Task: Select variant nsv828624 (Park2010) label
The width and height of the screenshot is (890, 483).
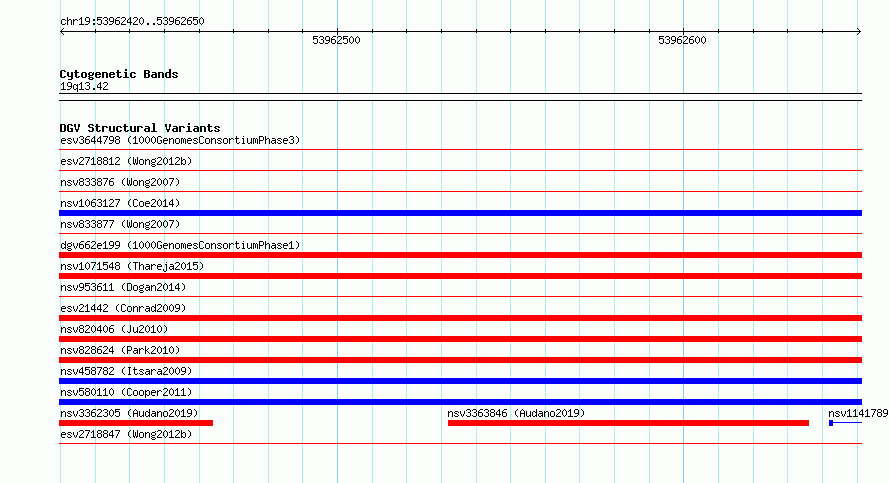Action: pyautogui.click(x=120, y=350)
